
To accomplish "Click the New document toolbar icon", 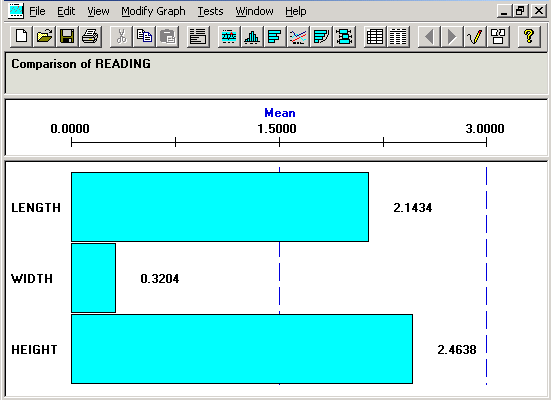I will pyautogui.click(x=21, y=37).
